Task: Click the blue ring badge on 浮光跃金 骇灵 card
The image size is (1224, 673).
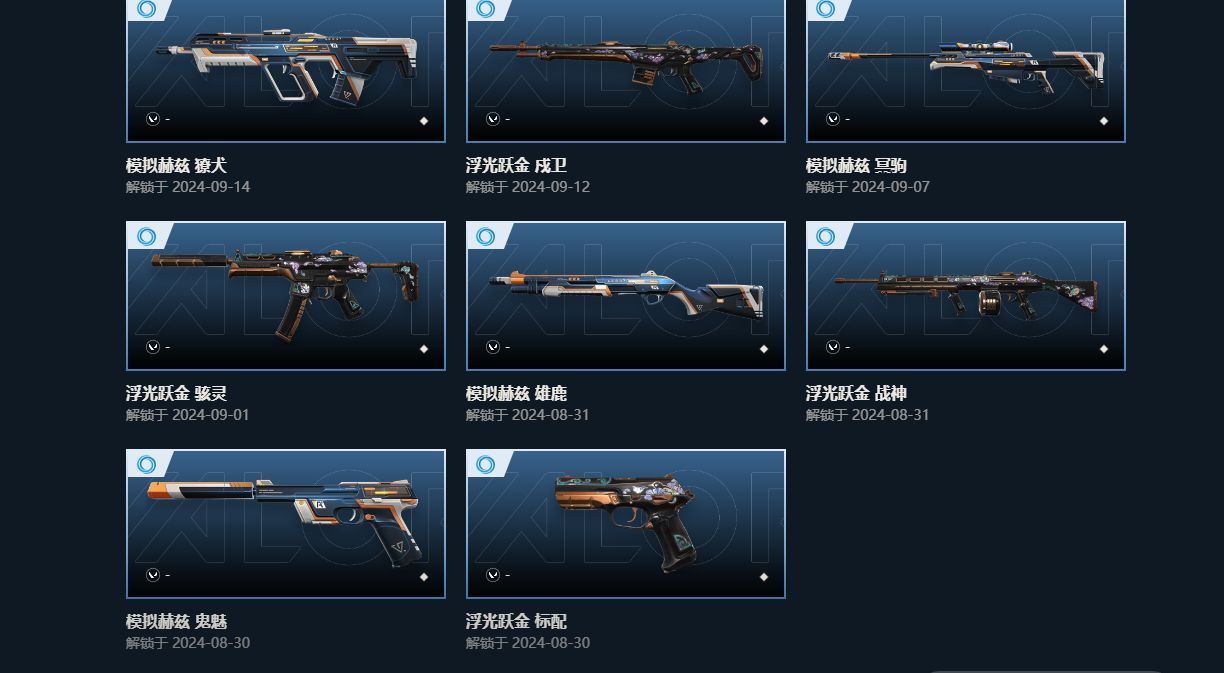Action: pyautogui.click(x=146, y=237)
